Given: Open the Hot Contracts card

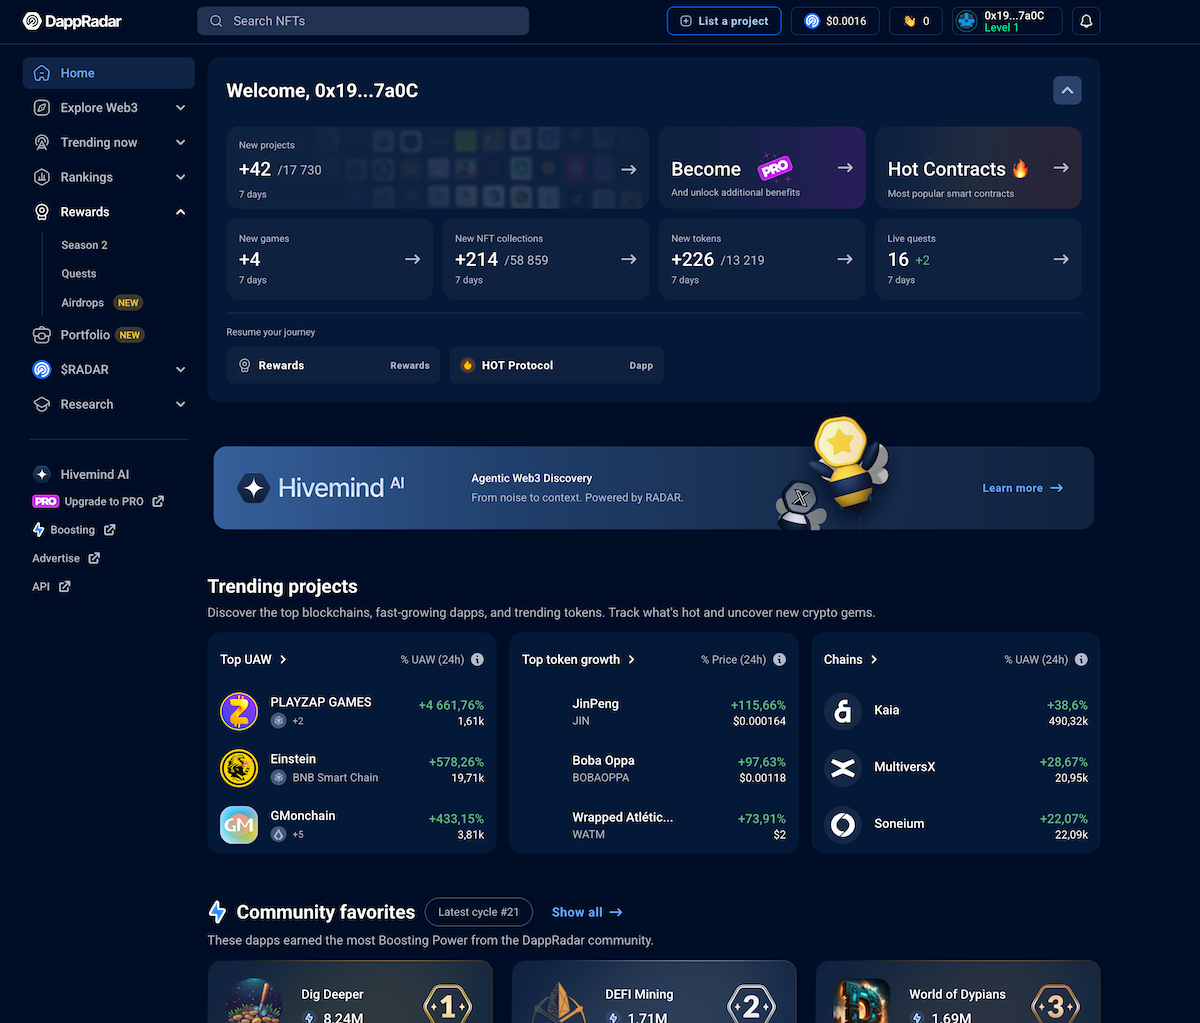Looking at the screenshot, I should (978, 168).
